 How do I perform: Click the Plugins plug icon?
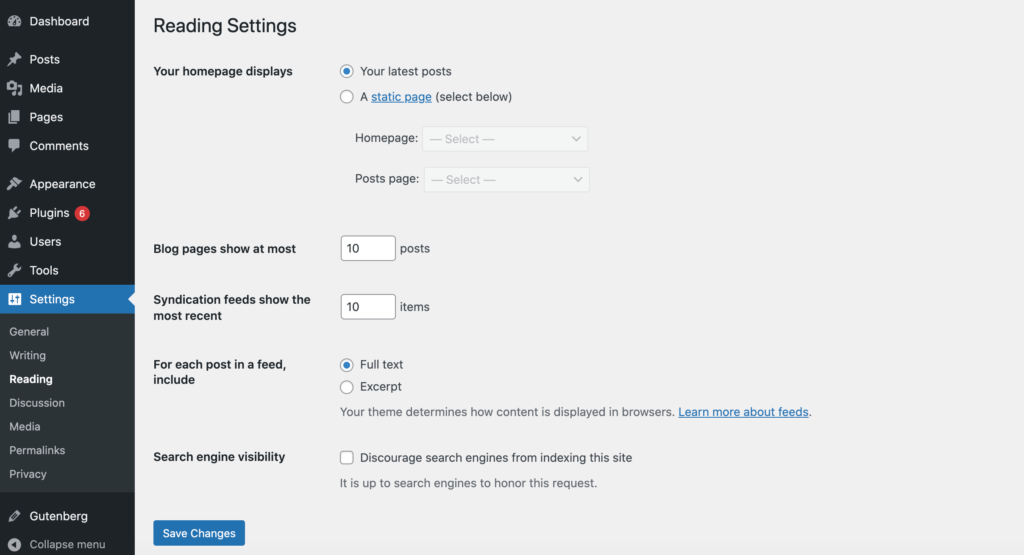tap(14, 213)
